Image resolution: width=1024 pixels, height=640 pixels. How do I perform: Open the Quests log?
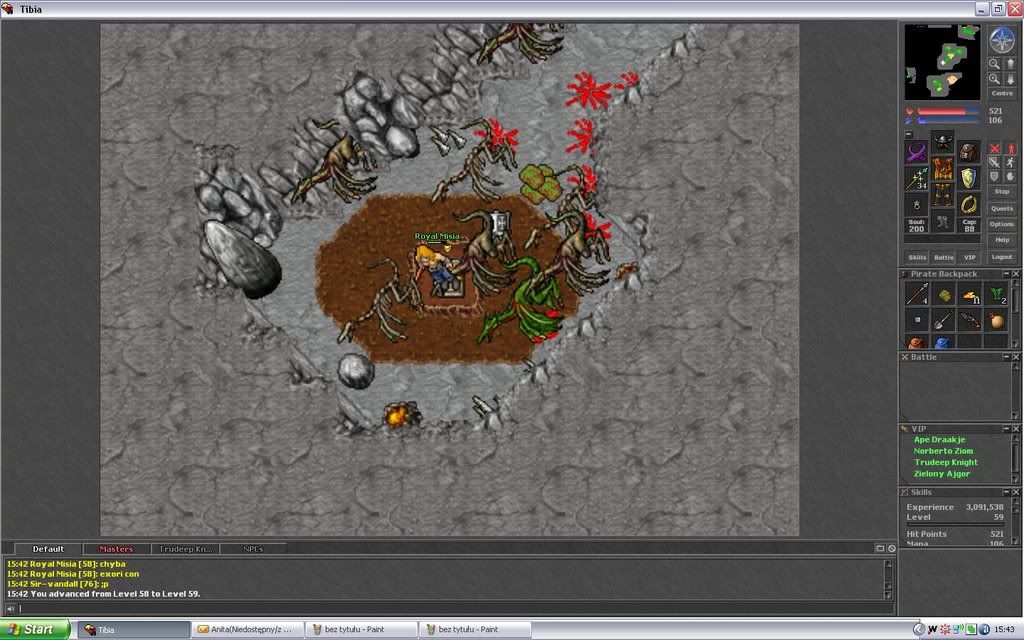tap(1002, 209)
